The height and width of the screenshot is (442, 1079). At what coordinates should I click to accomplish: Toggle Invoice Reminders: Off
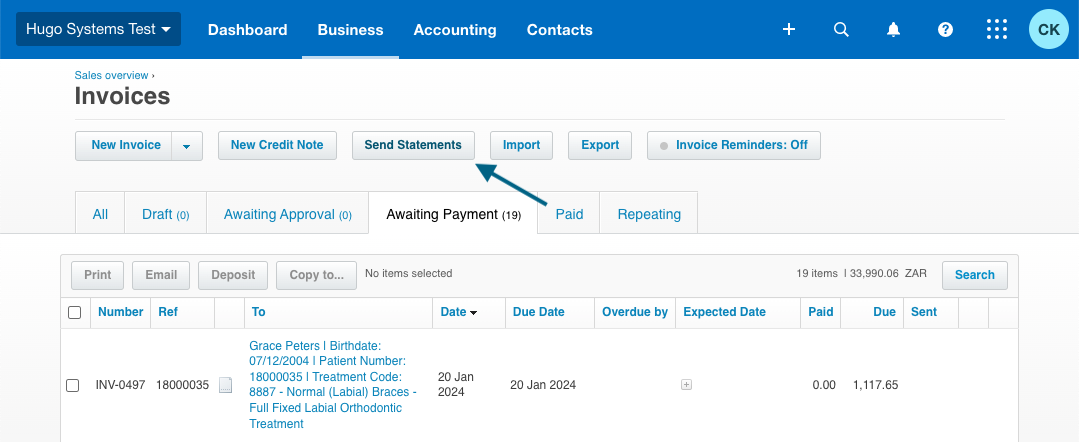click(x=733, y=145)
